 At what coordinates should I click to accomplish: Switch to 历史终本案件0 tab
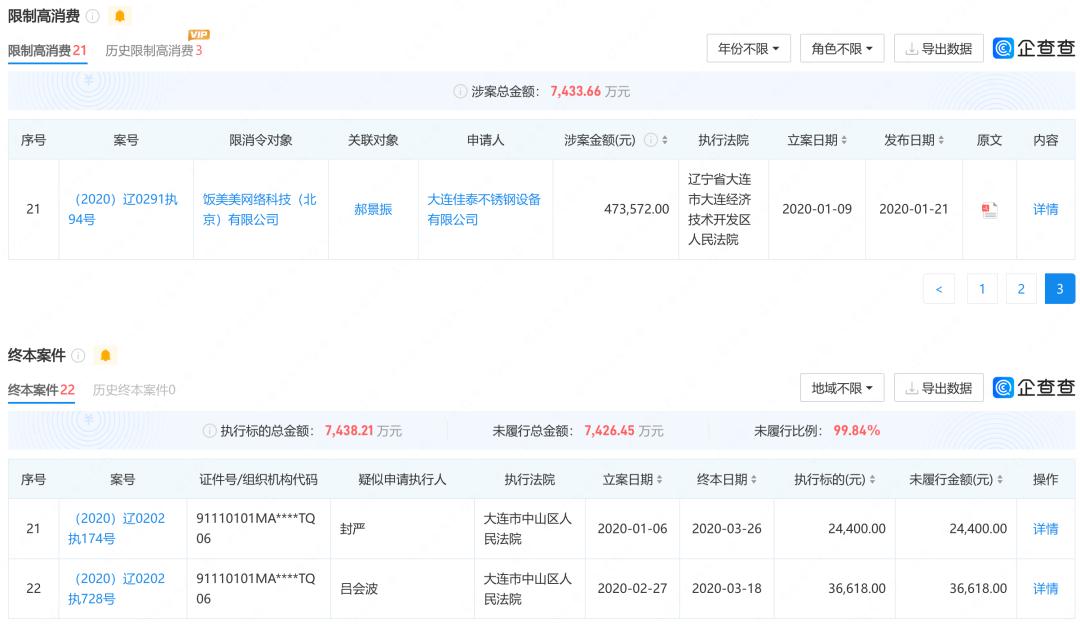pos(134,390)
